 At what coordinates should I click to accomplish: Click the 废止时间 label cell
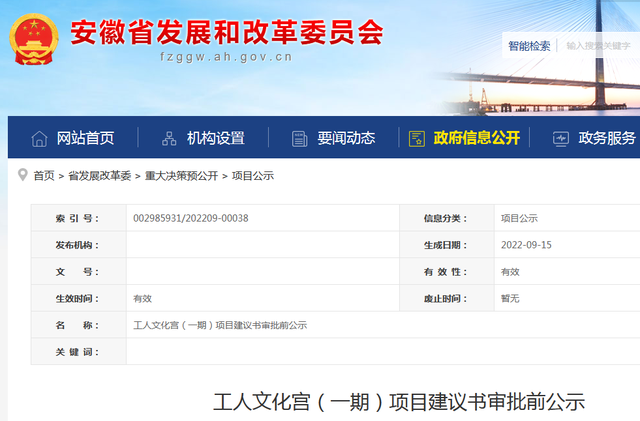(447, 298)
